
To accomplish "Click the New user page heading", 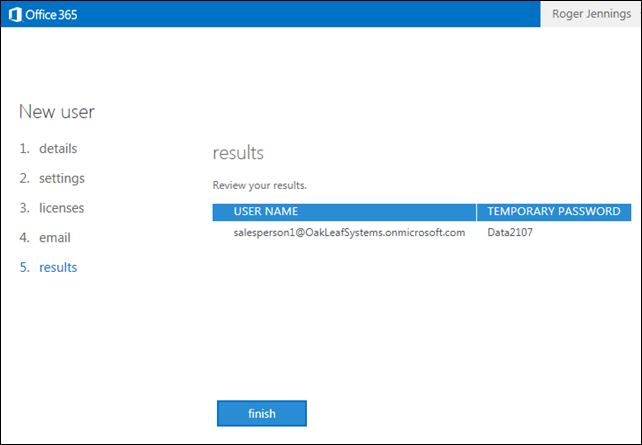I will tap(57, 112).
